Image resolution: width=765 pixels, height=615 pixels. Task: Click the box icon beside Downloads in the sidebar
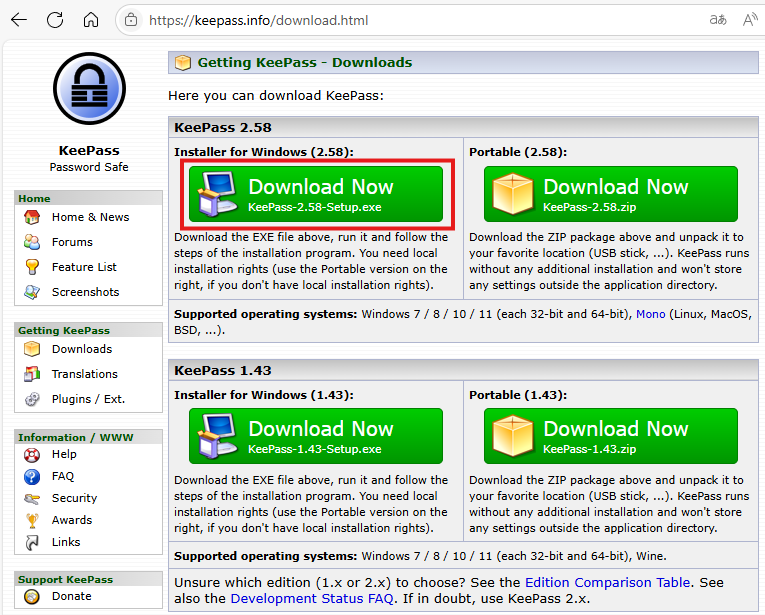32,349
